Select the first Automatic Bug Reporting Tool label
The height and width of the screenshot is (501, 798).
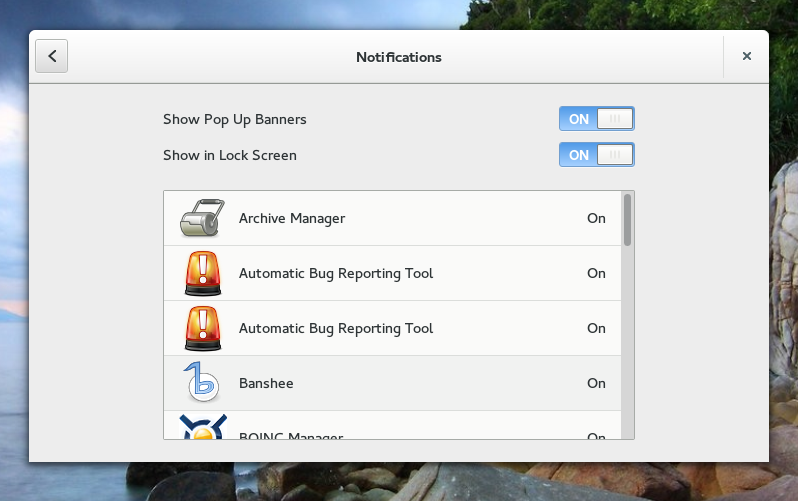tap(336, 273)
